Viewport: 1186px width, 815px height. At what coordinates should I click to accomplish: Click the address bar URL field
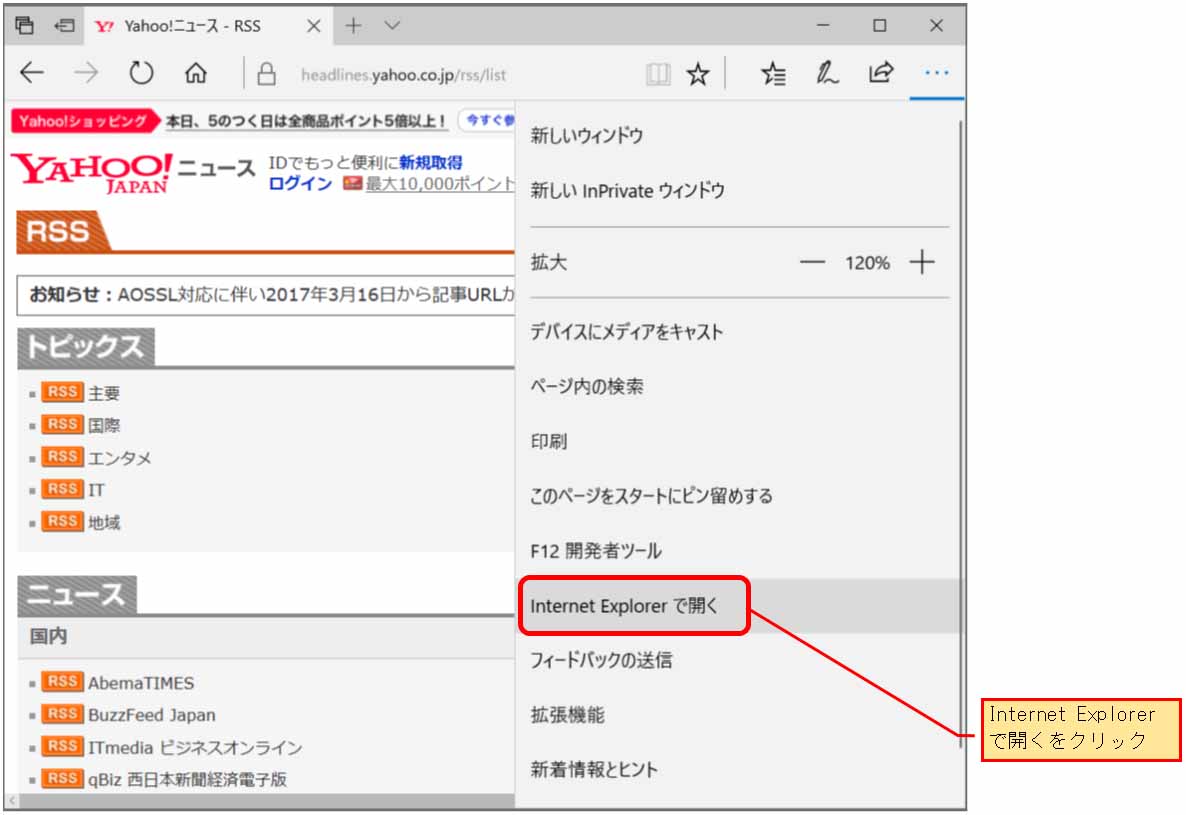[x=403, y=75]
